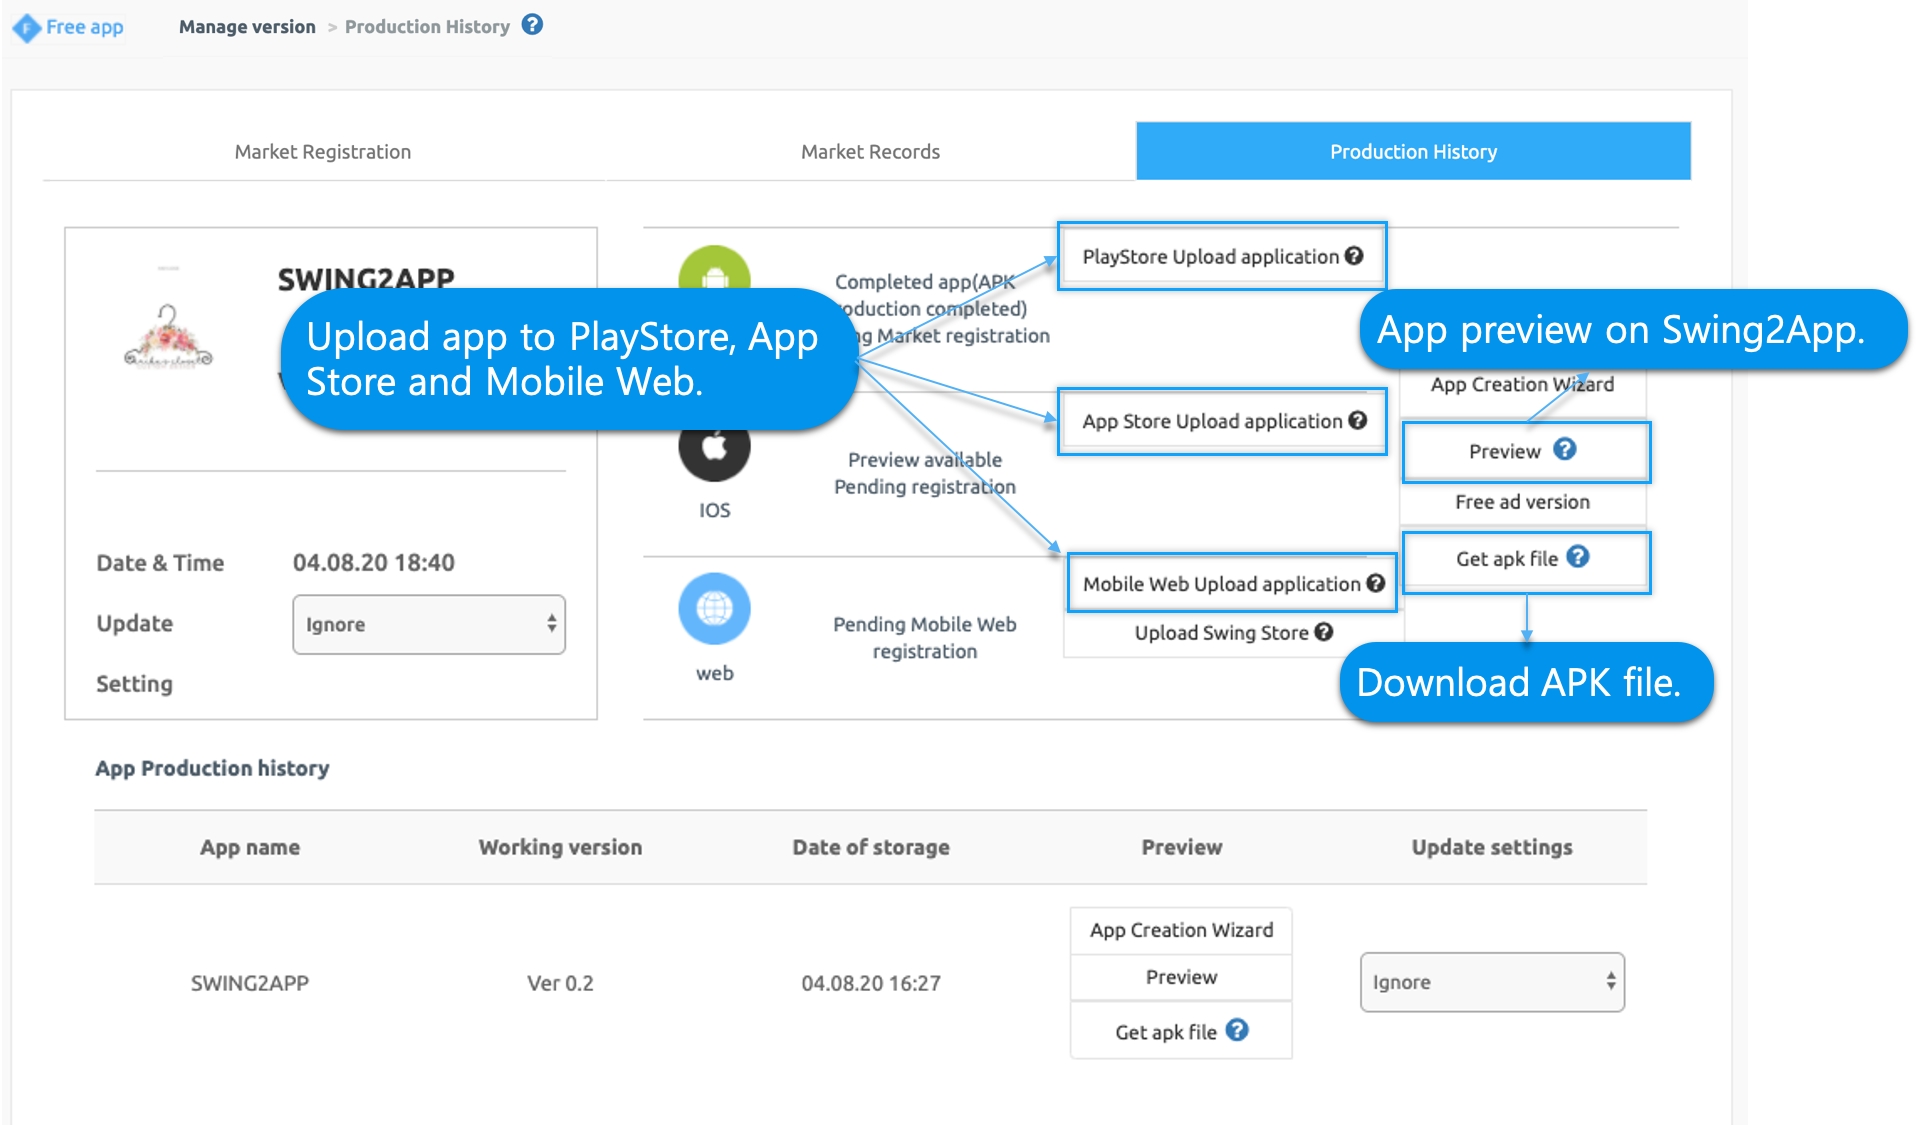Click the Free ad version button
The image size is (1916, 1125).
1522,502
